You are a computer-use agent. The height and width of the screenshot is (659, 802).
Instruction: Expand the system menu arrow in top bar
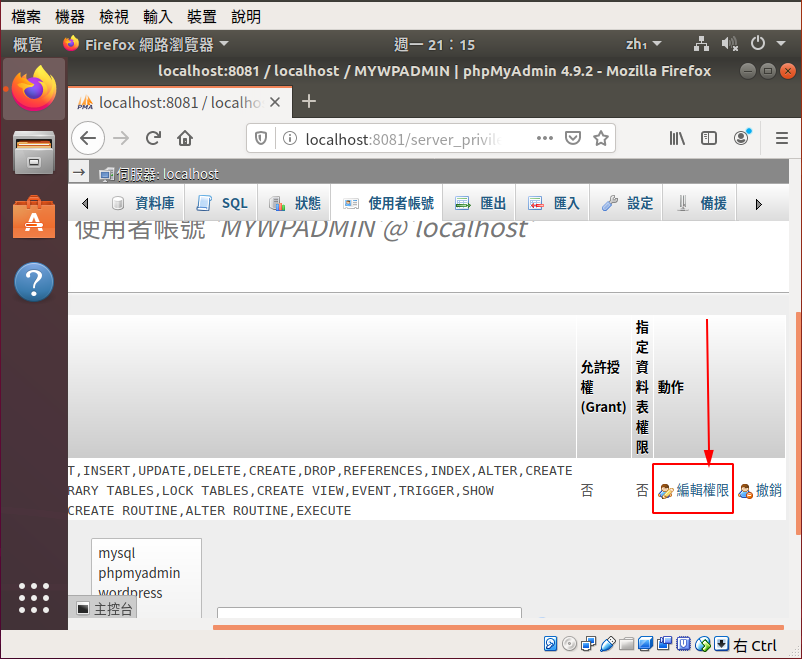781,44
